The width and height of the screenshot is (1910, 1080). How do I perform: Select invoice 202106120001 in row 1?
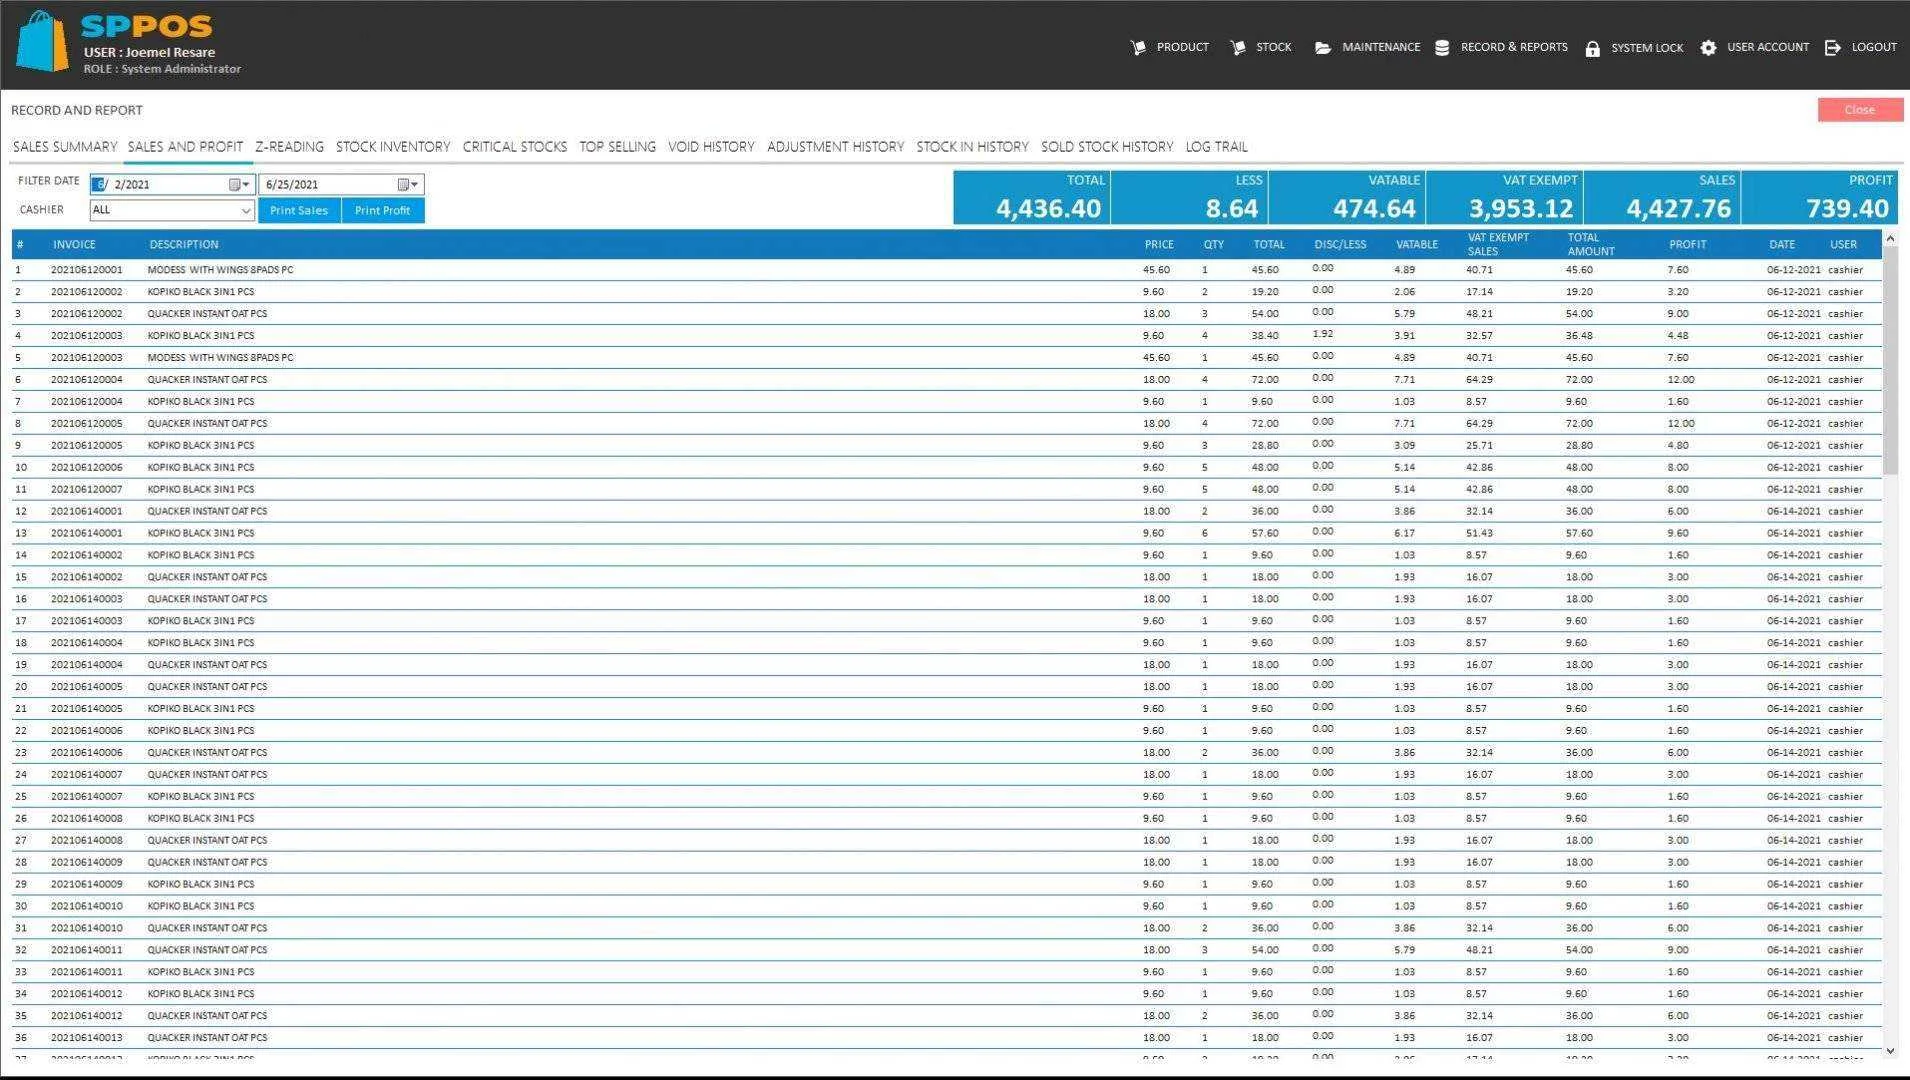coord(86,270)
